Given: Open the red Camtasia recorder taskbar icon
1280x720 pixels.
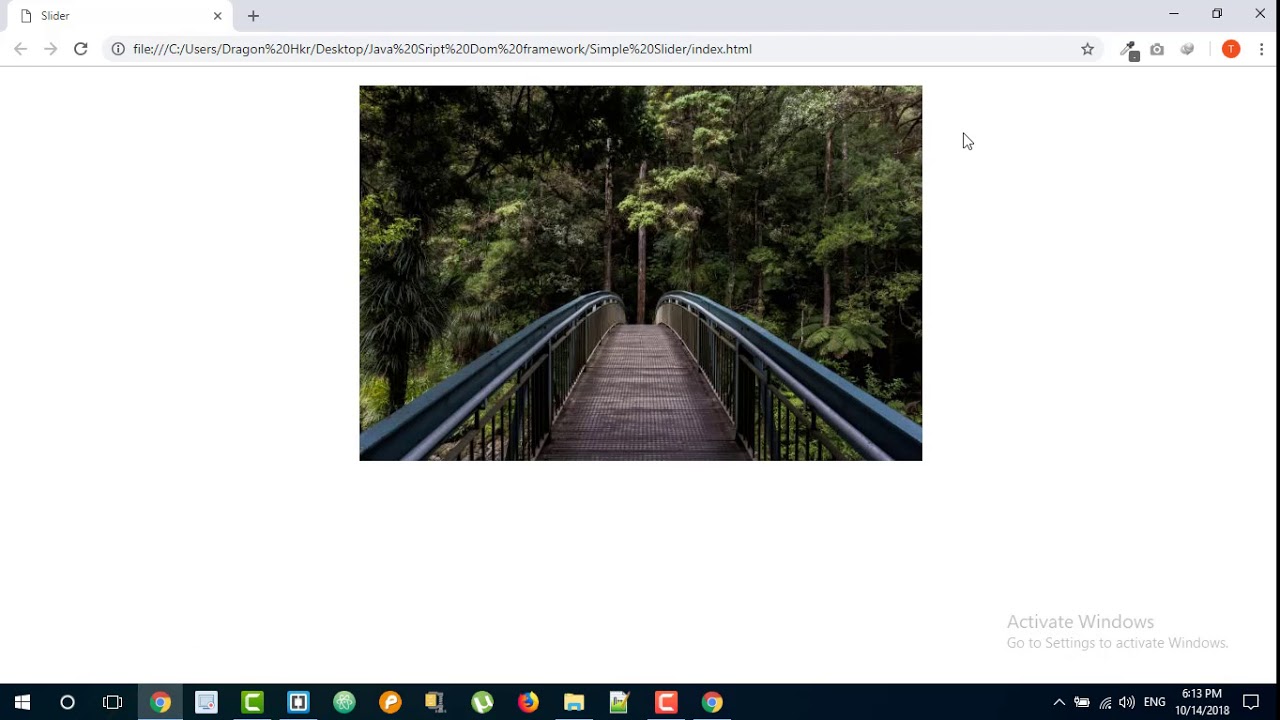Looking at the screenshot, I should pyautogui.click(x=666, y=702).
